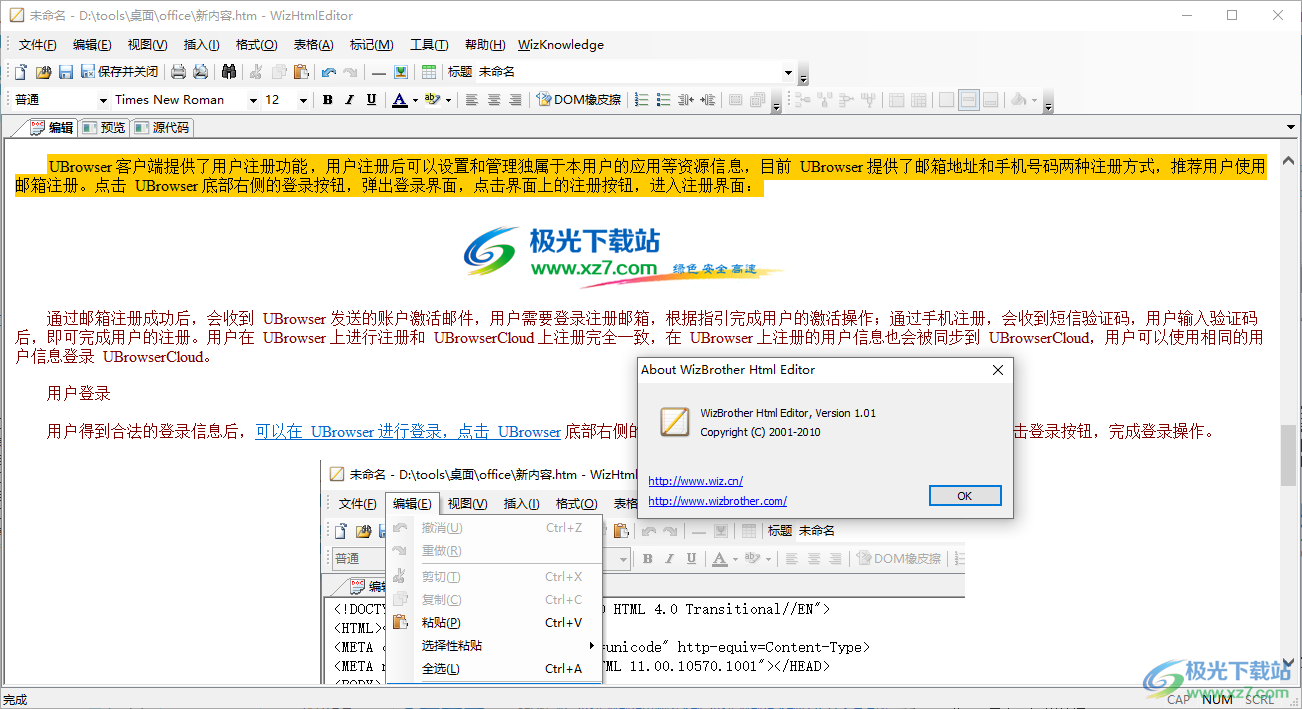Open the Find tool via binoculars icon

tap(230, 72)
